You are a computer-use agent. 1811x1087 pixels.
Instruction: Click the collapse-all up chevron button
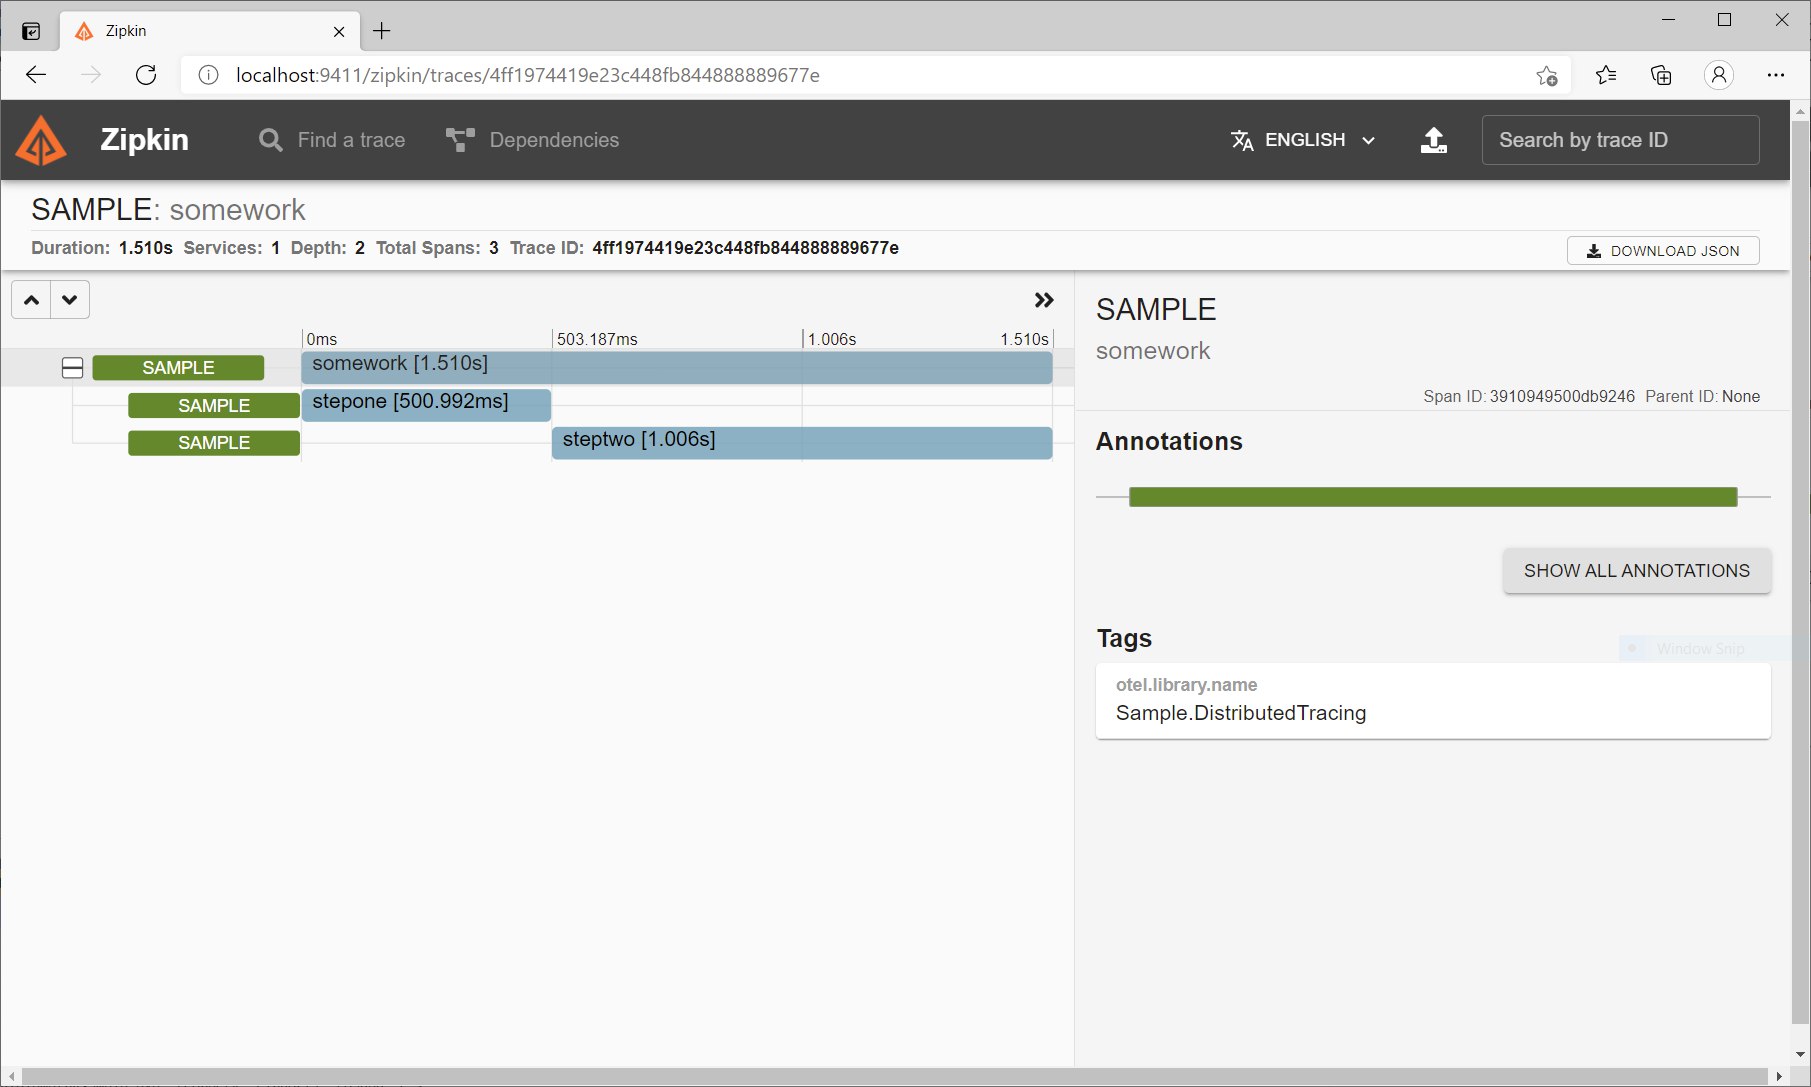coord(31,300)
